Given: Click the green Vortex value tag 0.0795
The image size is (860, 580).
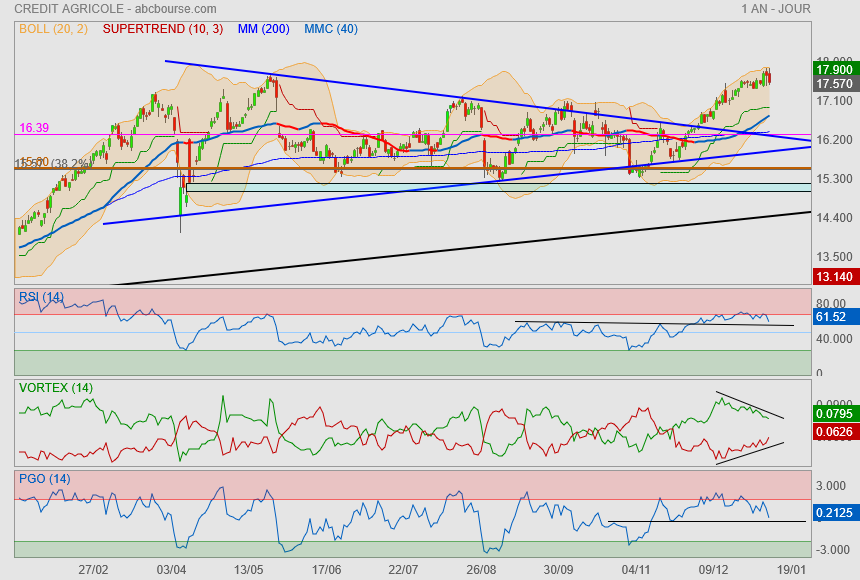Looking at the screenshot, I should pos(834,412).
